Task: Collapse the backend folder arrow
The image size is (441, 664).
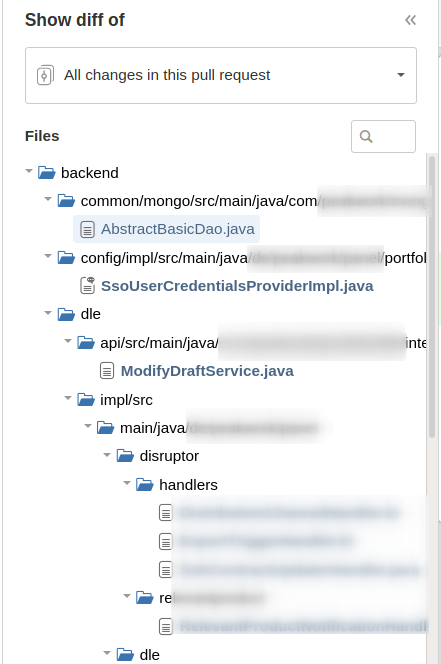Action: pos(29,172)
